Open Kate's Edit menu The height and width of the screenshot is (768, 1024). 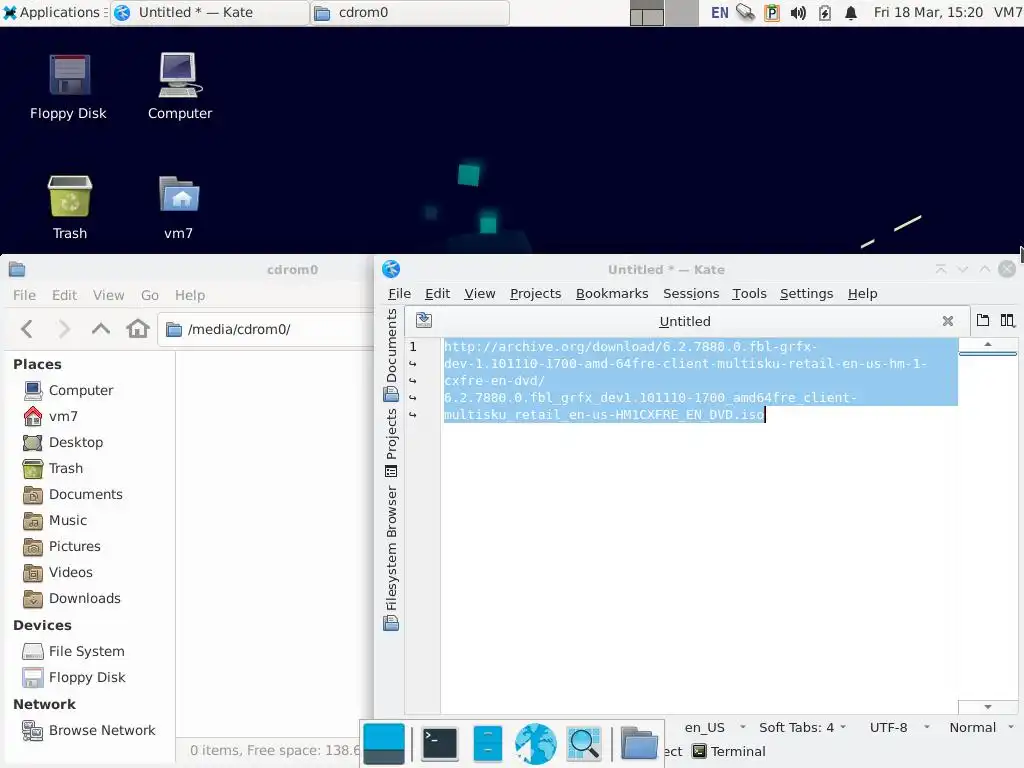click(x=437, y=293)
